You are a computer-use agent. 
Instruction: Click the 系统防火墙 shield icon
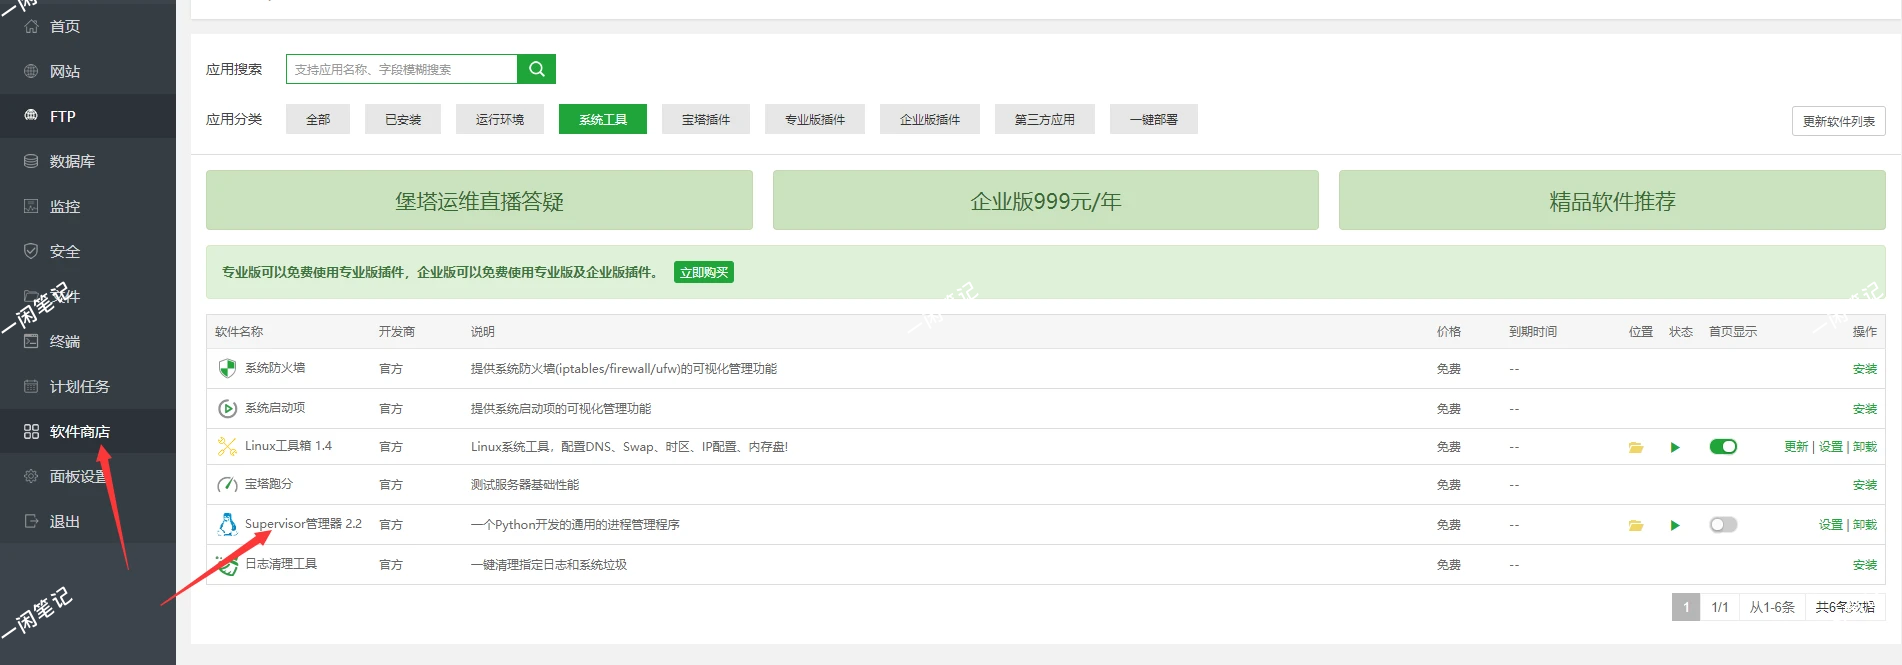point(227,368)
